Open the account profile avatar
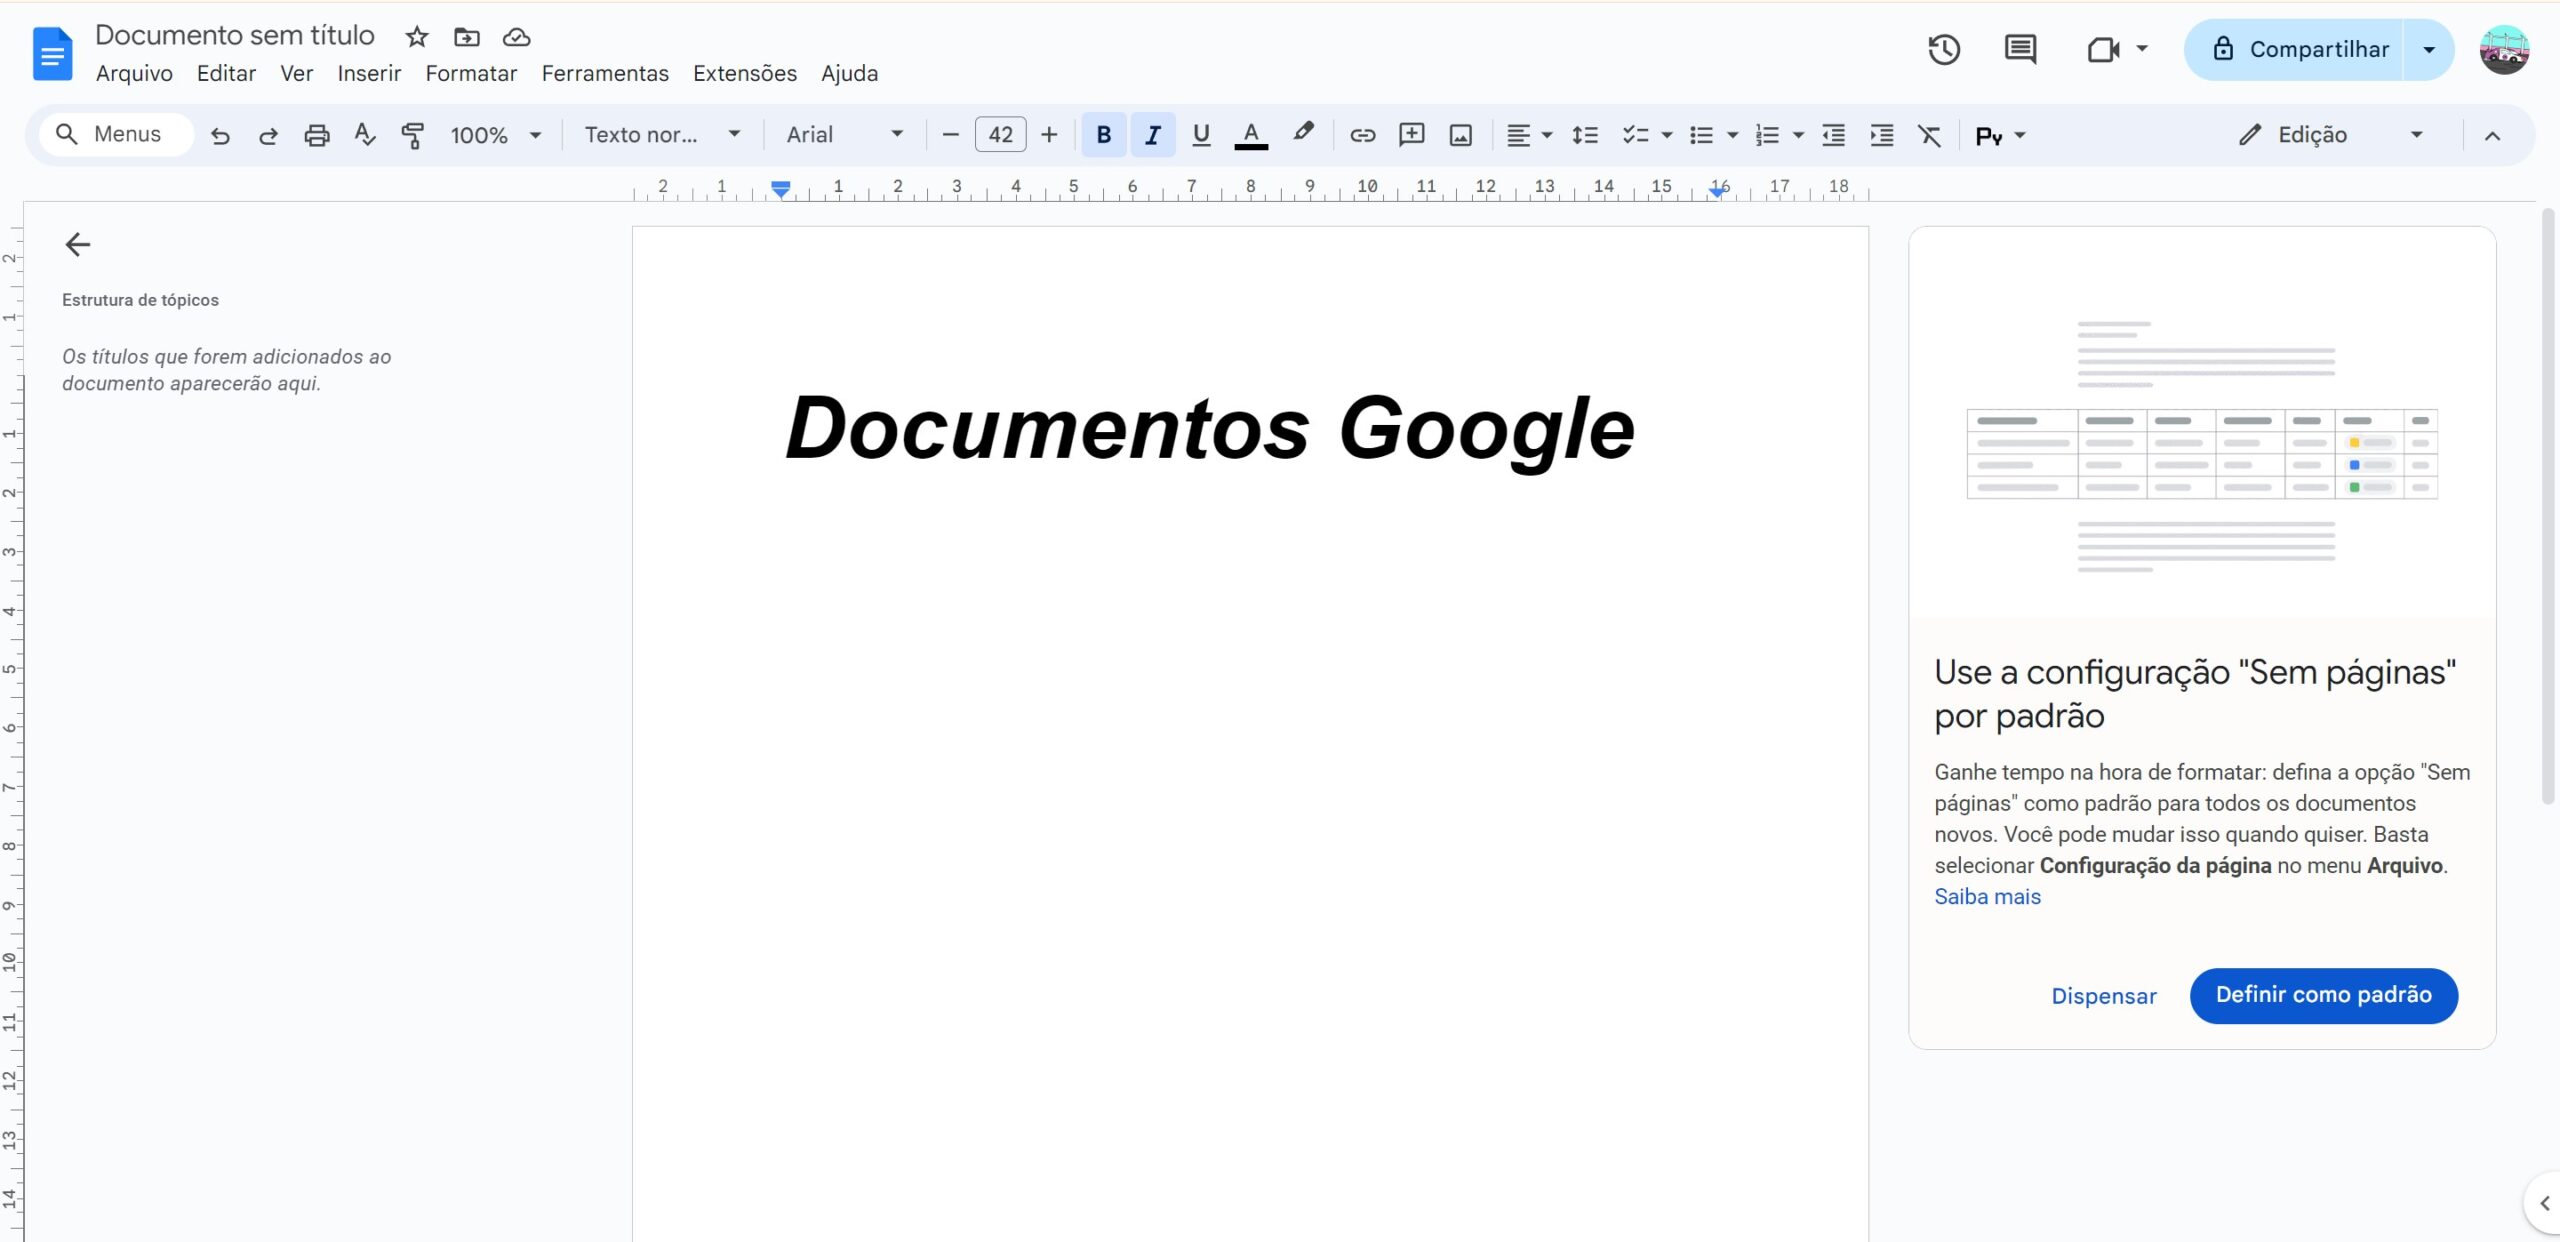Screen dimensions: 2560x1242 pyautogui.click(x=2504, y=50)
